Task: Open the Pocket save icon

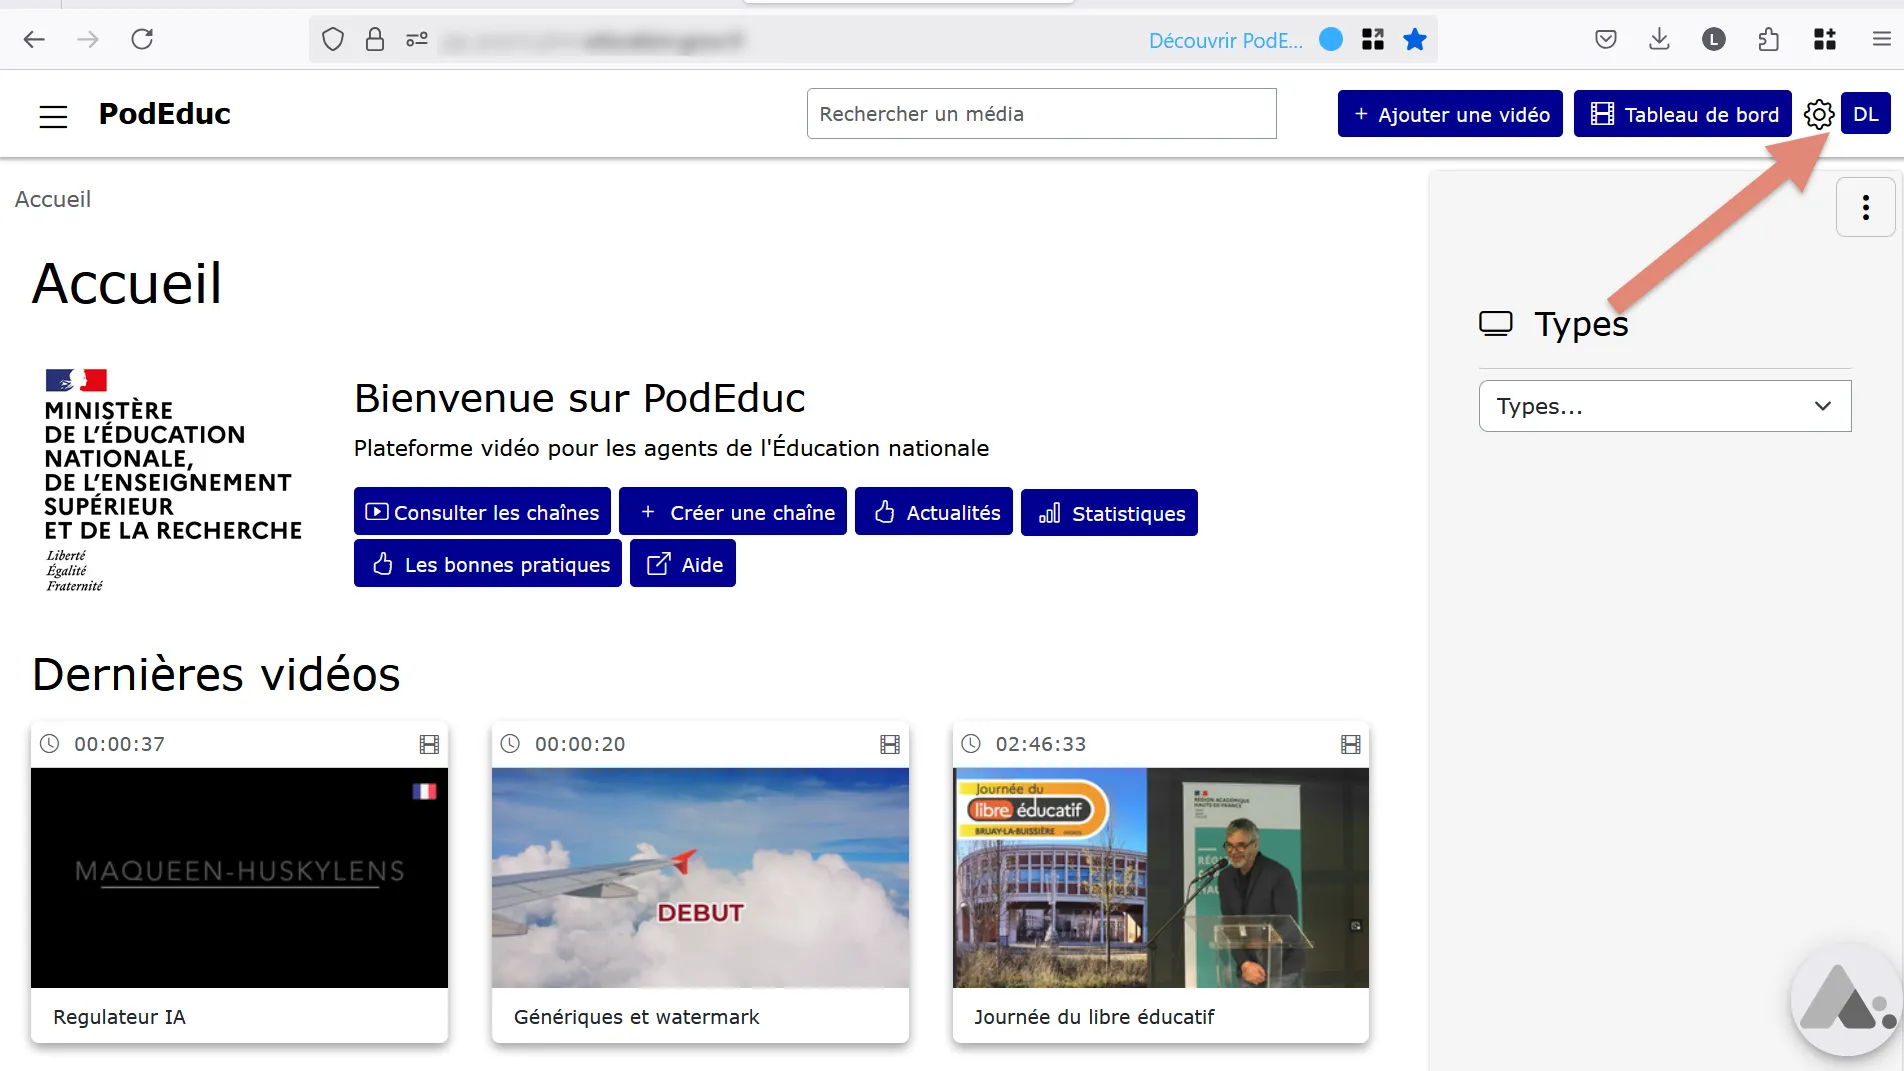Action: (x=1606, y=39)
